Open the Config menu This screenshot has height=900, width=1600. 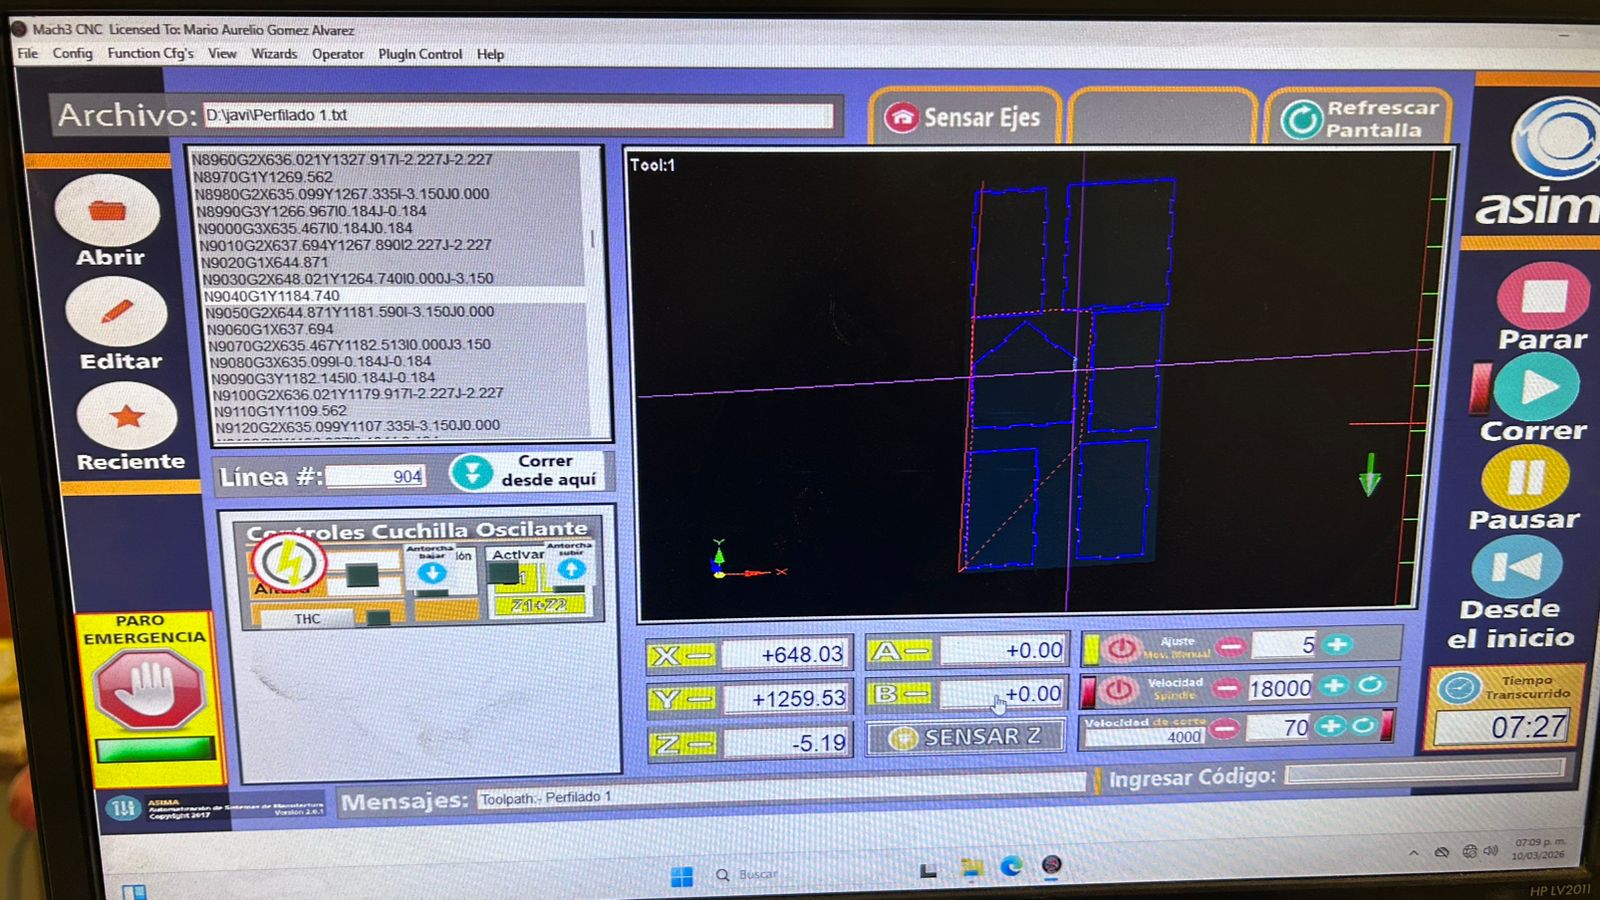(x=71, y=54)
